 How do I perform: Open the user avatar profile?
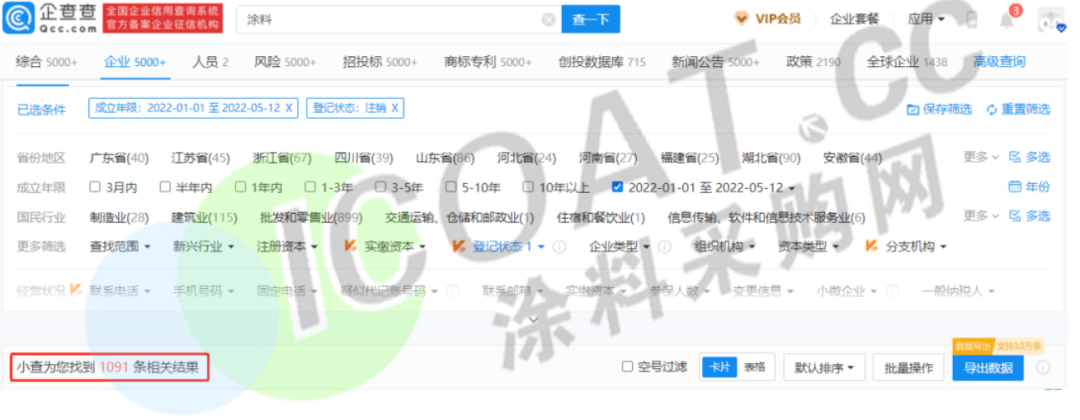pyautogui.click(x=1051, y=19)
